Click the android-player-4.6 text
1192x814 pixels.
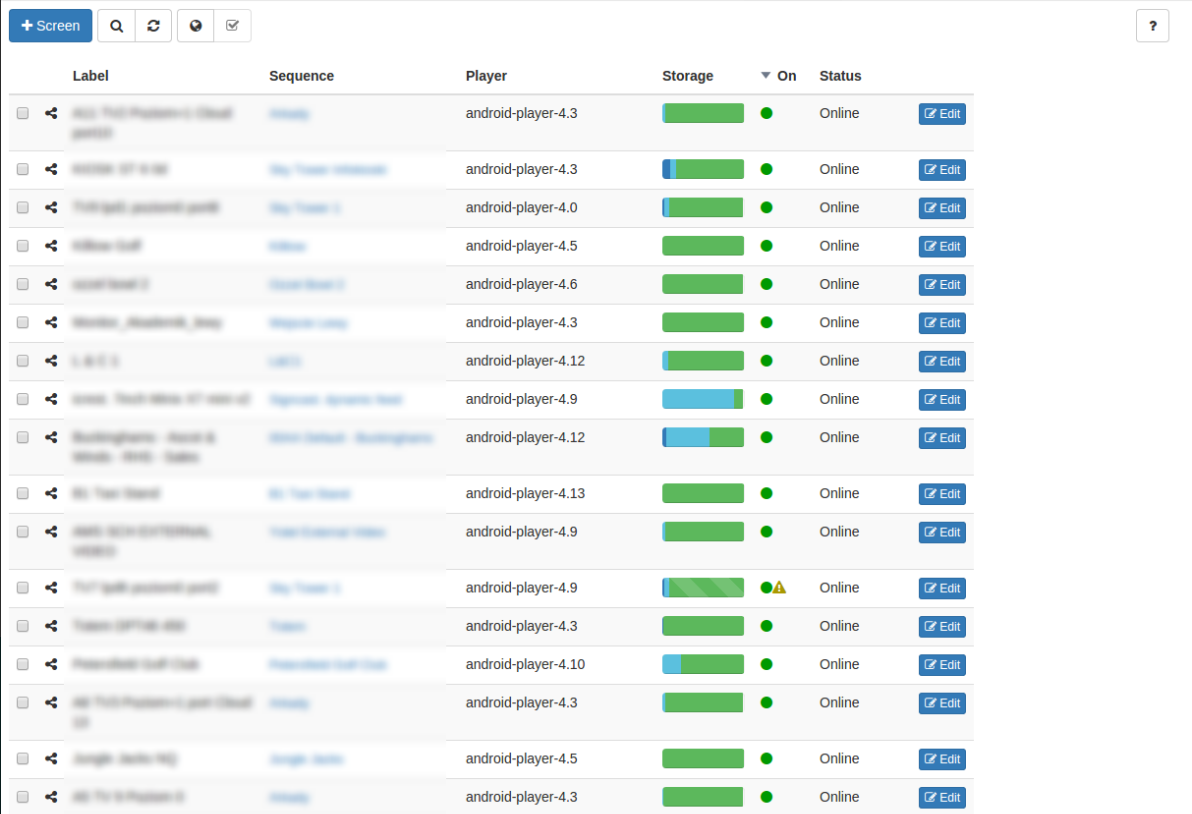[x=522, y=284]
